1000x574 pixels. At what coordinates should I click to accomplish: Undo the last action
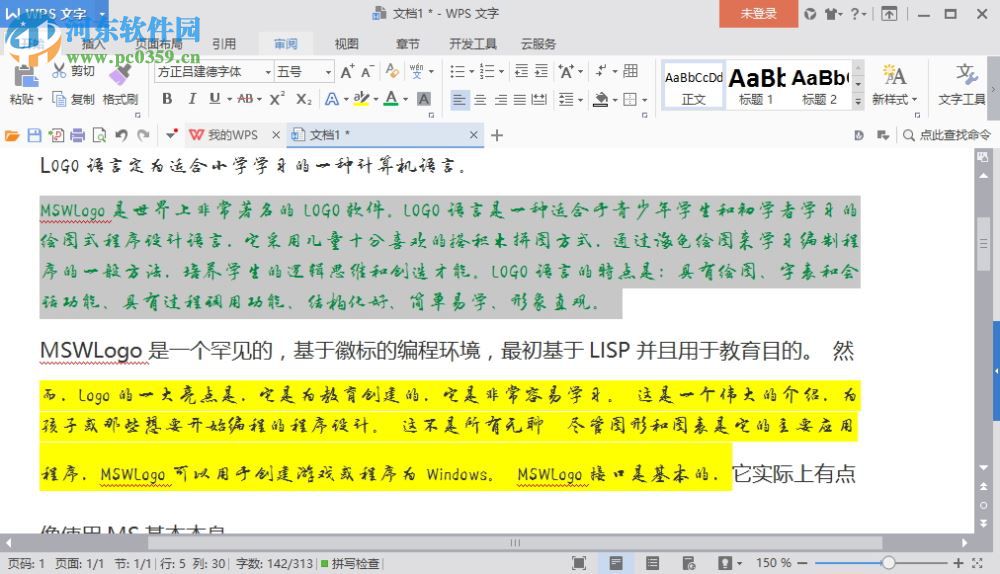point(121,135)
